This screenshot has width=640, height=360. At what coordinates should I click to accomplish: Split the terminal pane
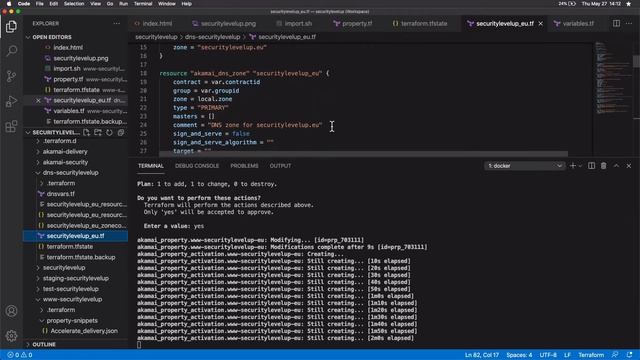591,166
